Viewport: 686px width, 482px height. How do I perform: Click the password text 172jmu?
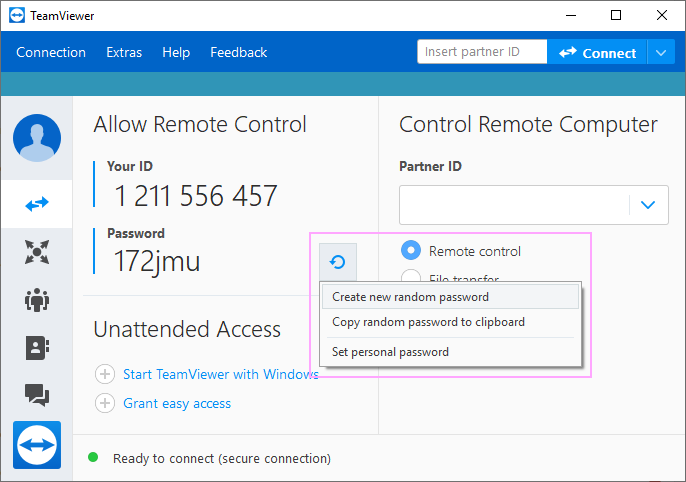click(x=157, y=262)
